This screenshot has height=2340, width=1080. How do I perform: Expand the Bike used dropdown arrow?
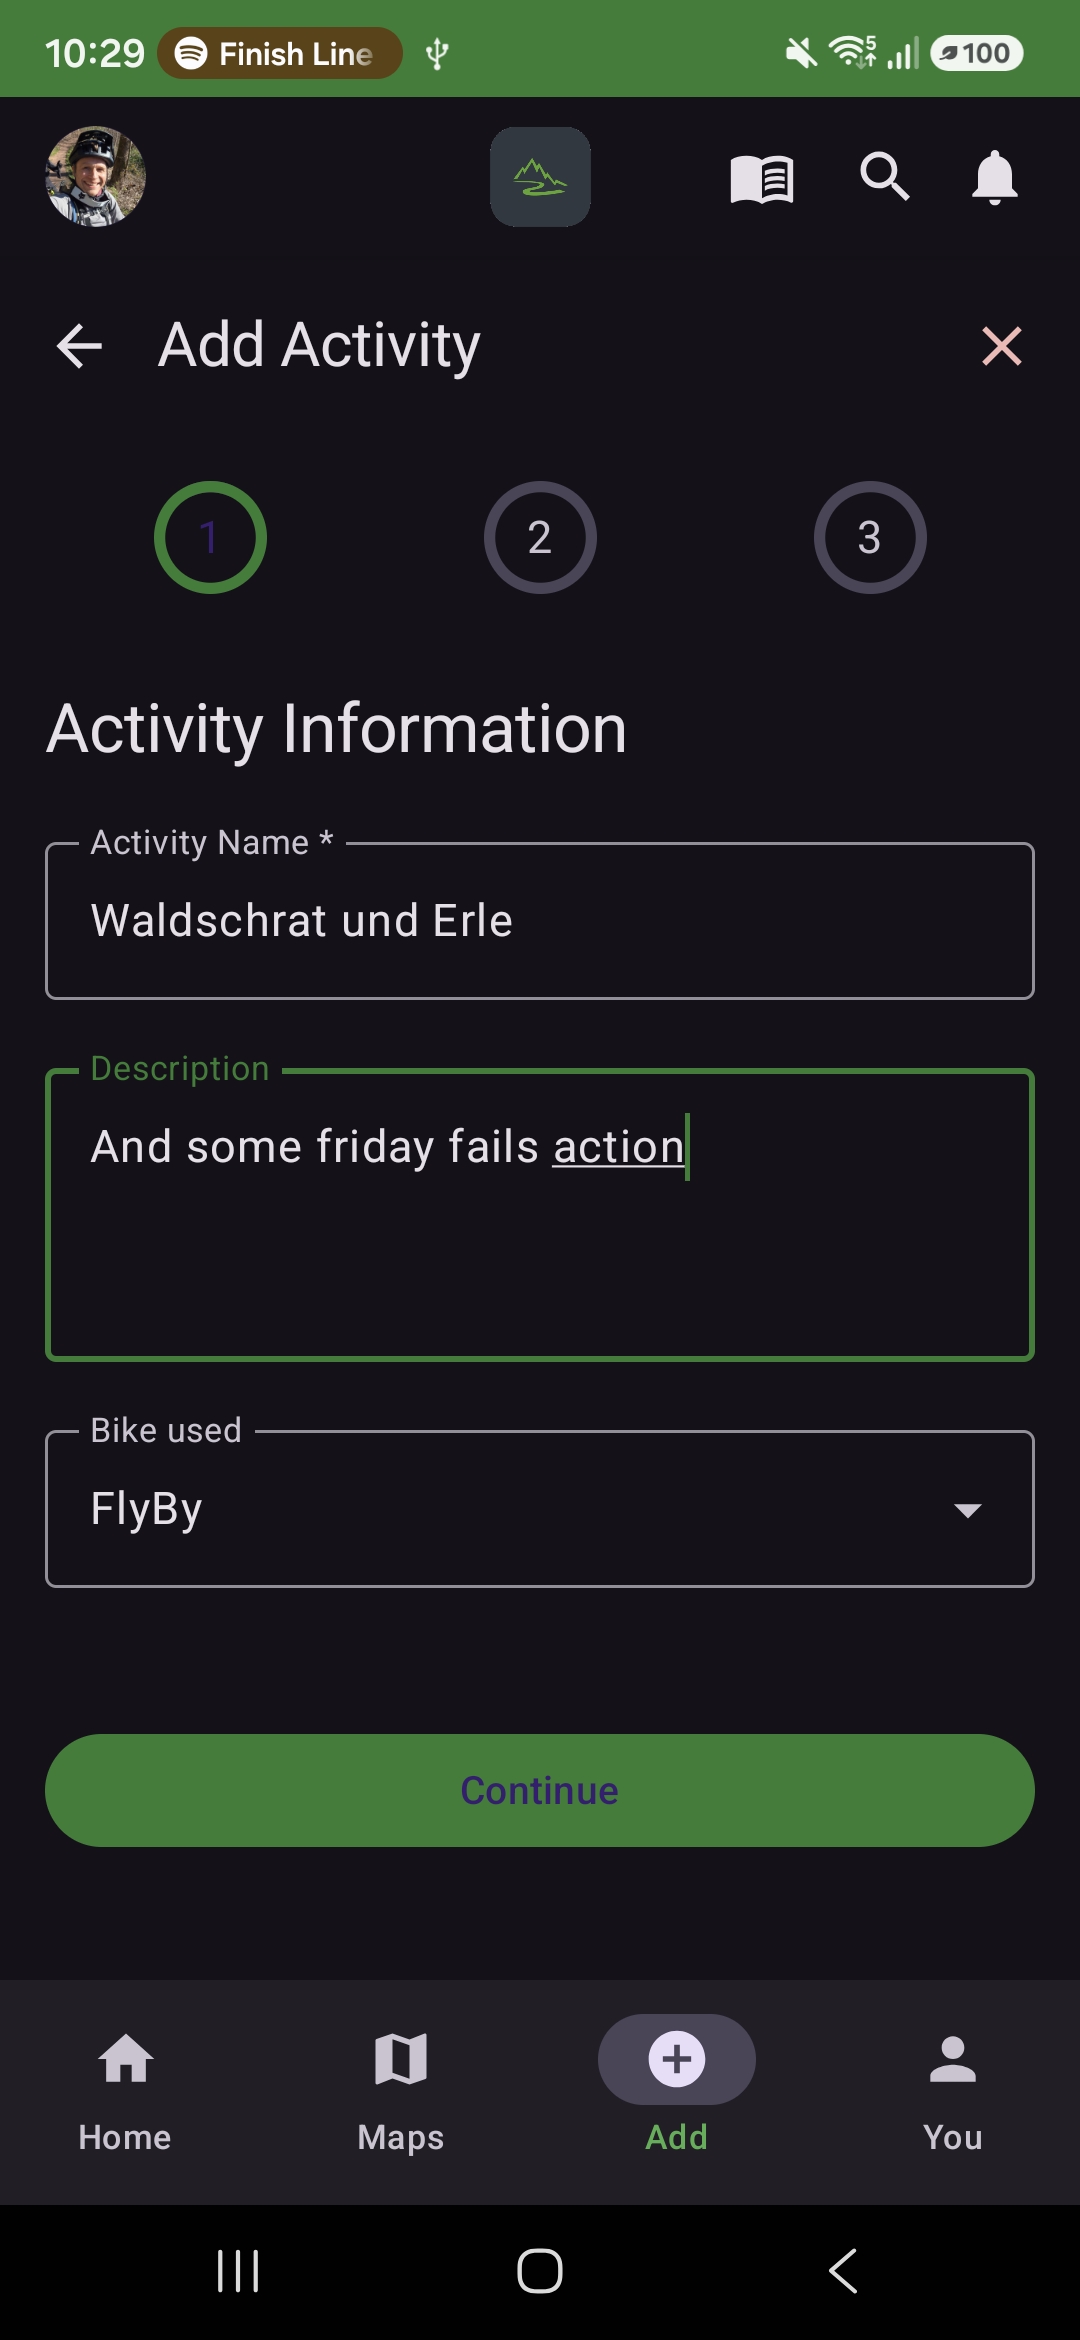(967, 1510)
